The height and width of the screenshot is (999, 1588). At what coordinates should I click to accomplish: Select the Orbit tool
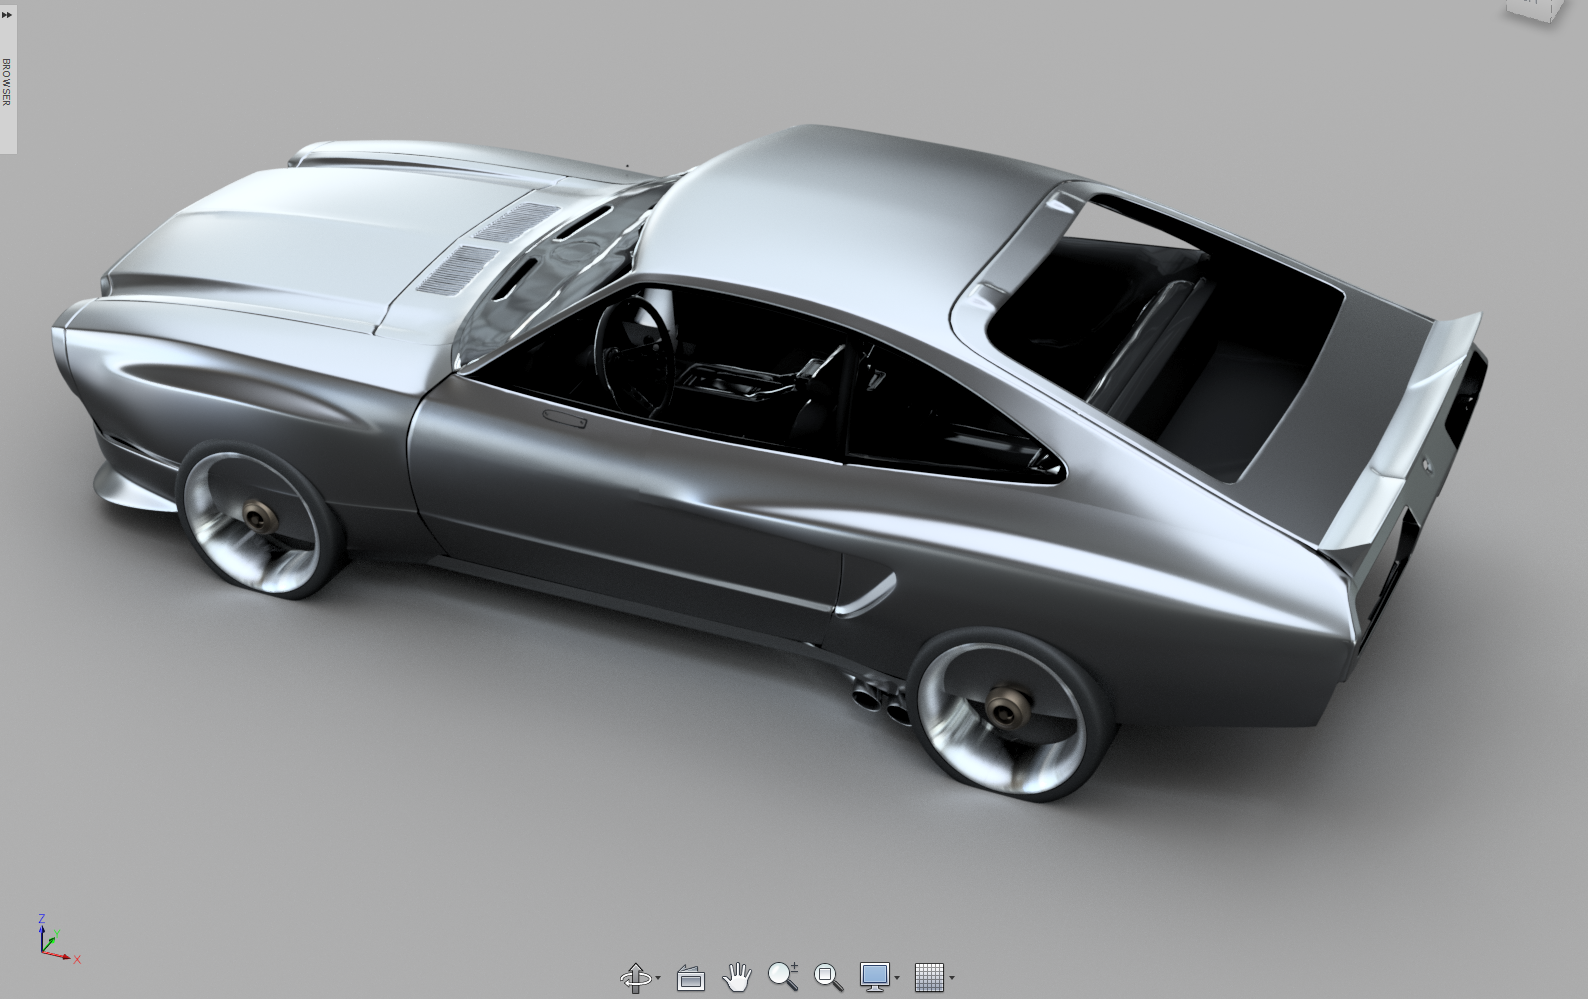(635, 977)
